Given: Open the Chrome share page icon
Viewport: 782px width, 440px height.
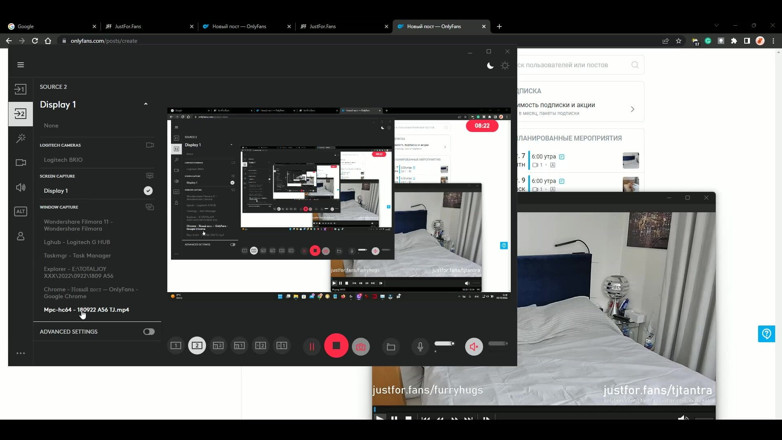Looking at the screenshot, I should click(x=665, y=41).
